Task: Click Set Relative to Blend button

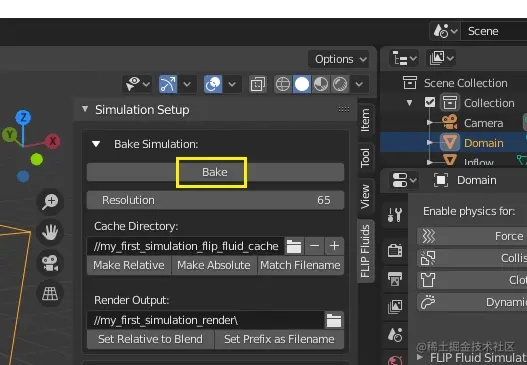Action: pos(150,339)
